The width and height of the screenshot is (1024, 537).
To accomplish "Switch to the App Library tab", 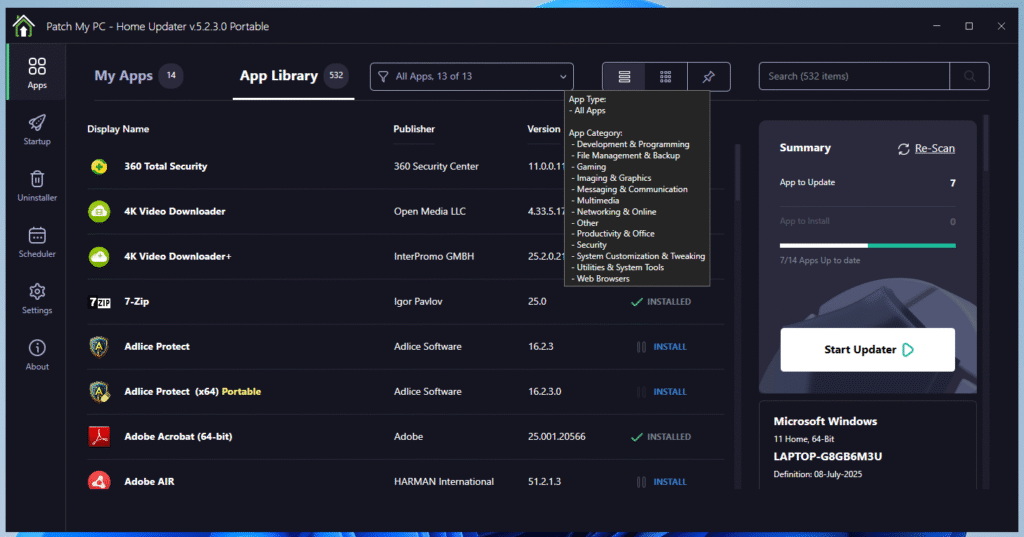I will 278,76.
